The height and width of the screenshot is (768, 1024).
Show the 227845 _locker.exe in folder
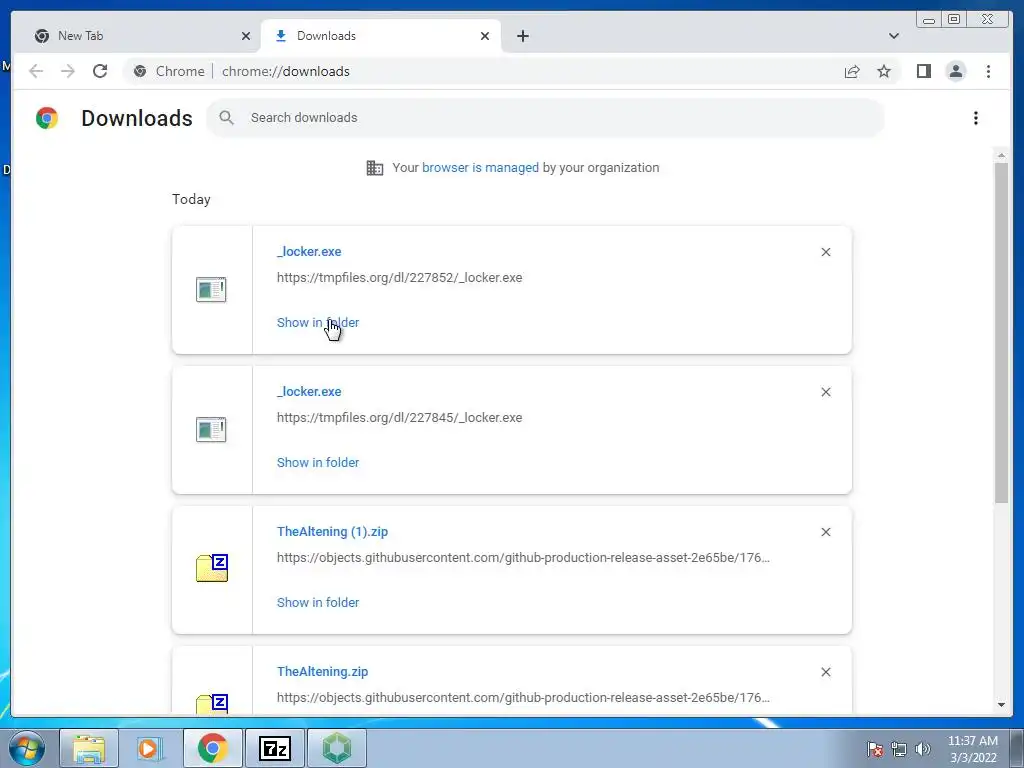coord(318,462)
